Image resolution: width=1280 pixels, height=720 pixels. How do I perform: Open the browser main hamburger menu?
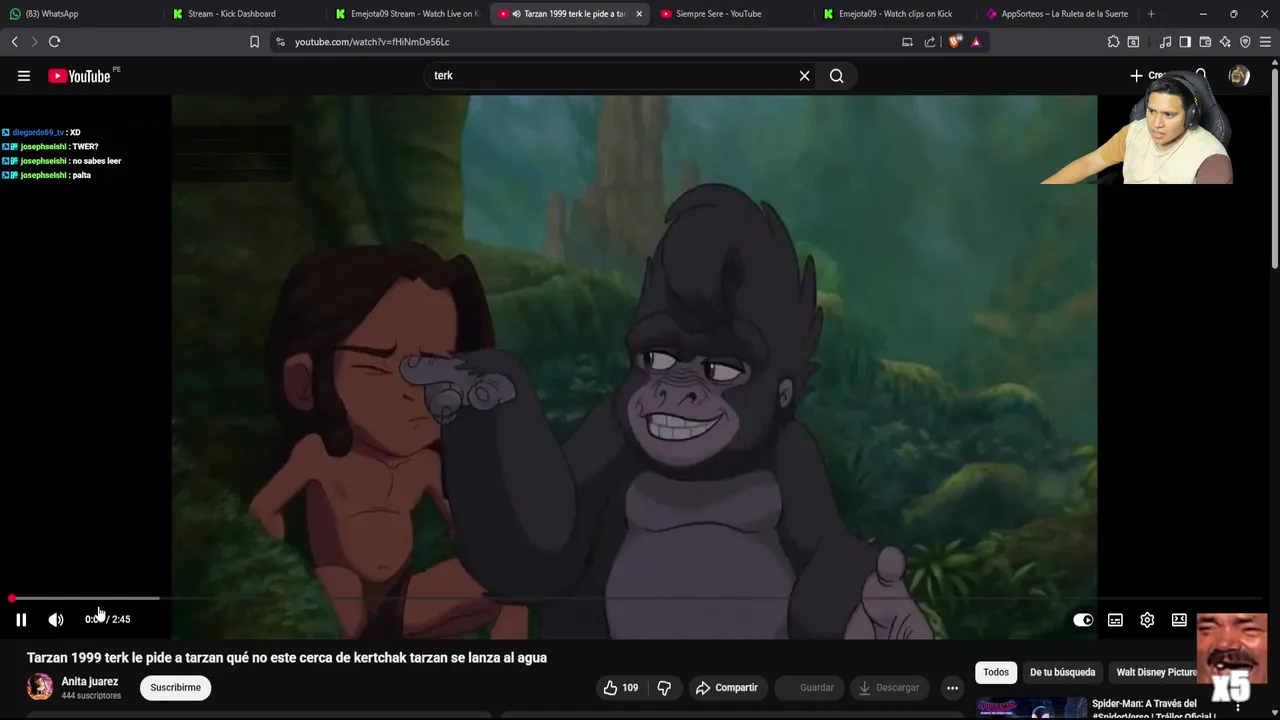tap(1266, 42)
